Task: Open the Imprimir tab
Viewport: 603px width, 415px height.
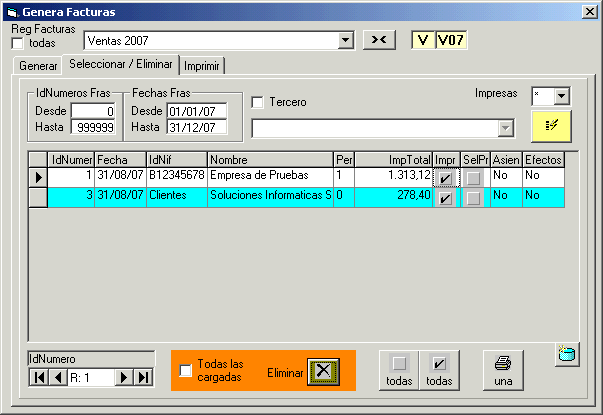Action: 203,65
